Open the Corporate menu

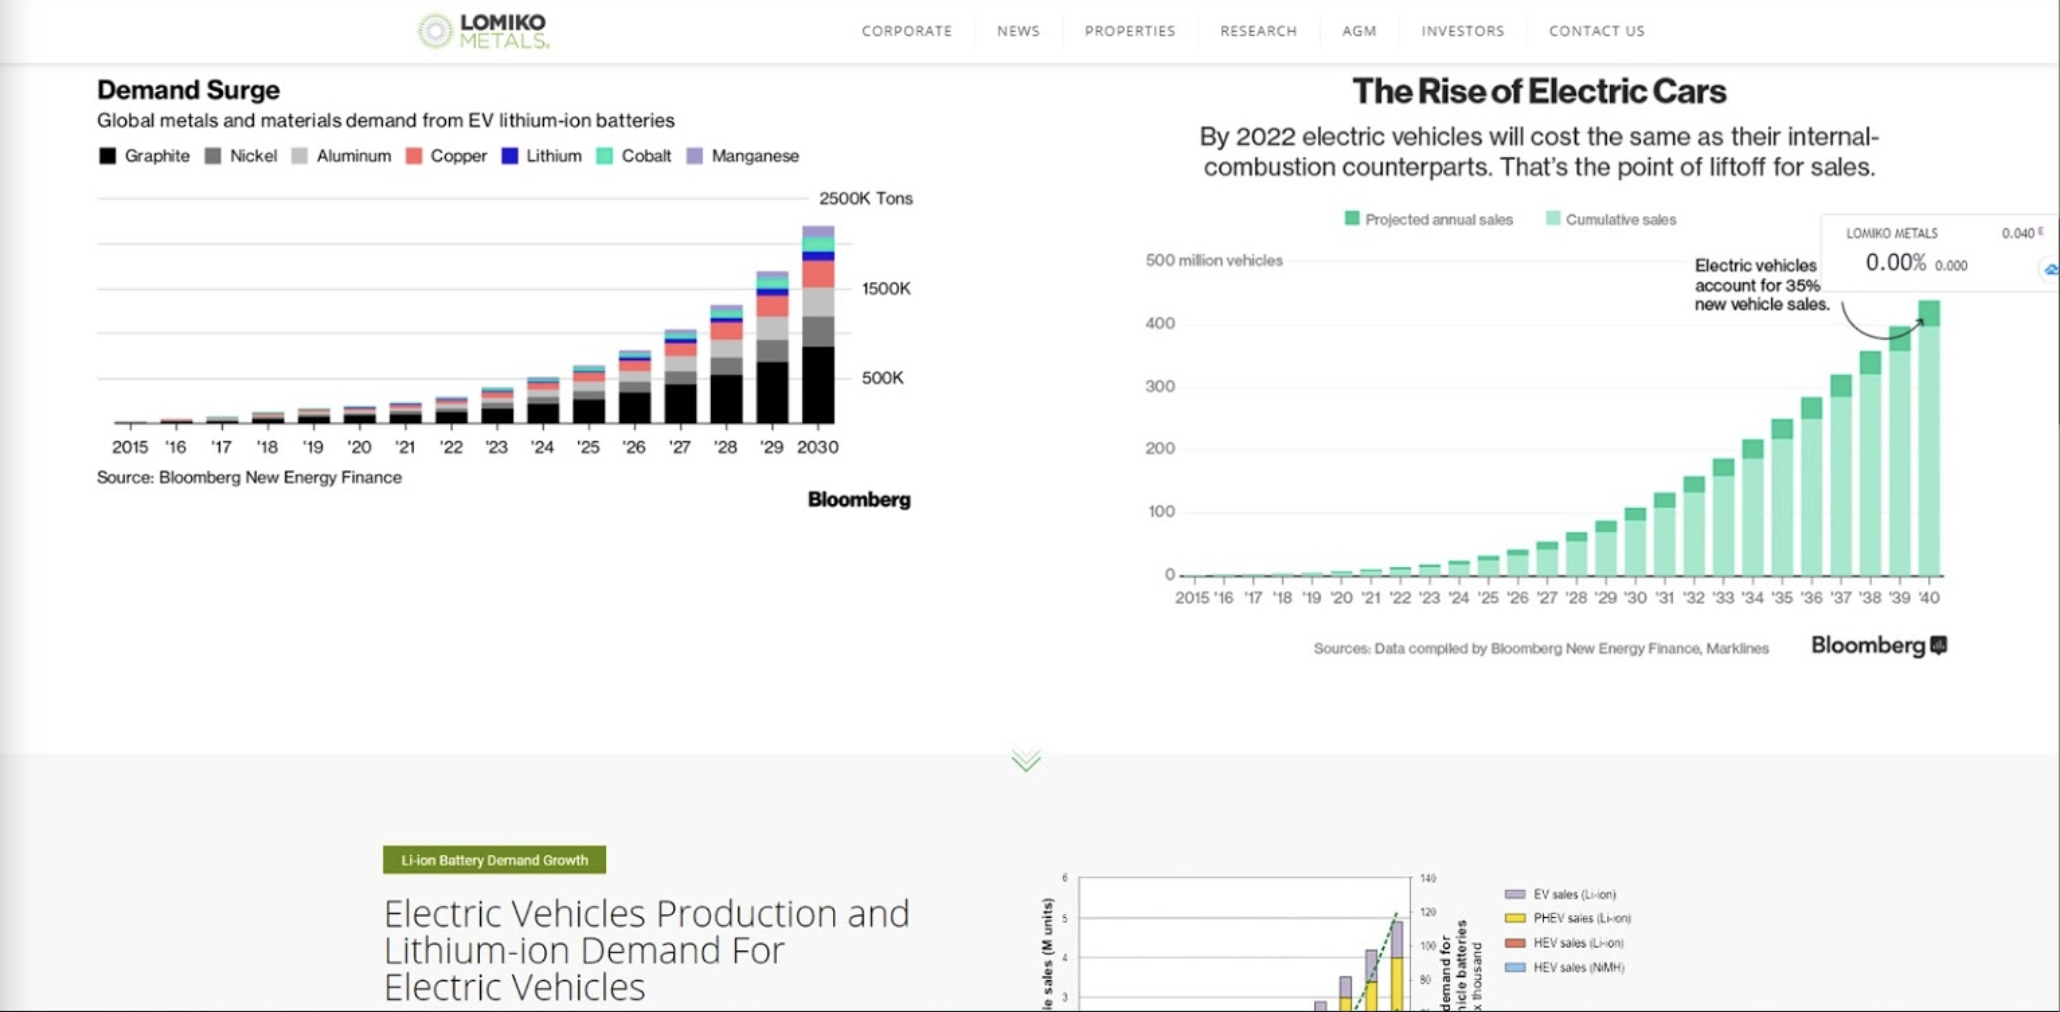tap(906, 31)
